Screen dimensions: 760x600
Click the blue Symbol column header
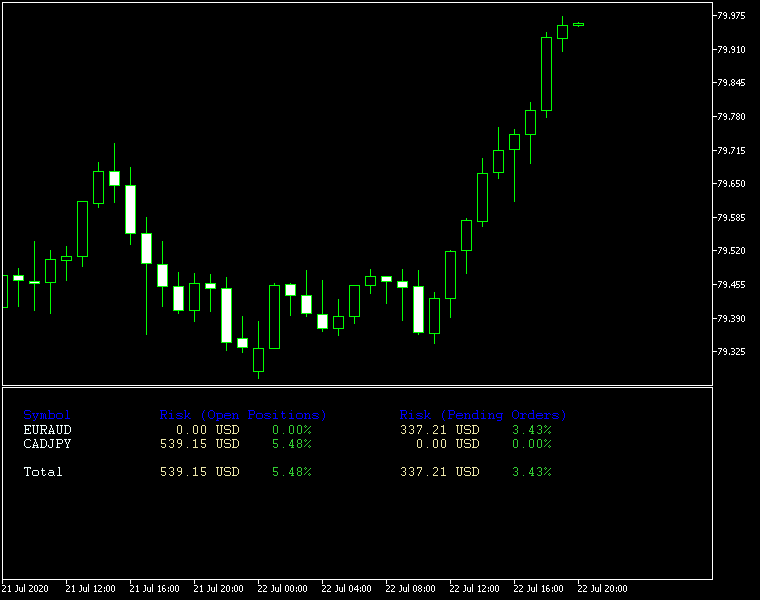tap(47, 415)
